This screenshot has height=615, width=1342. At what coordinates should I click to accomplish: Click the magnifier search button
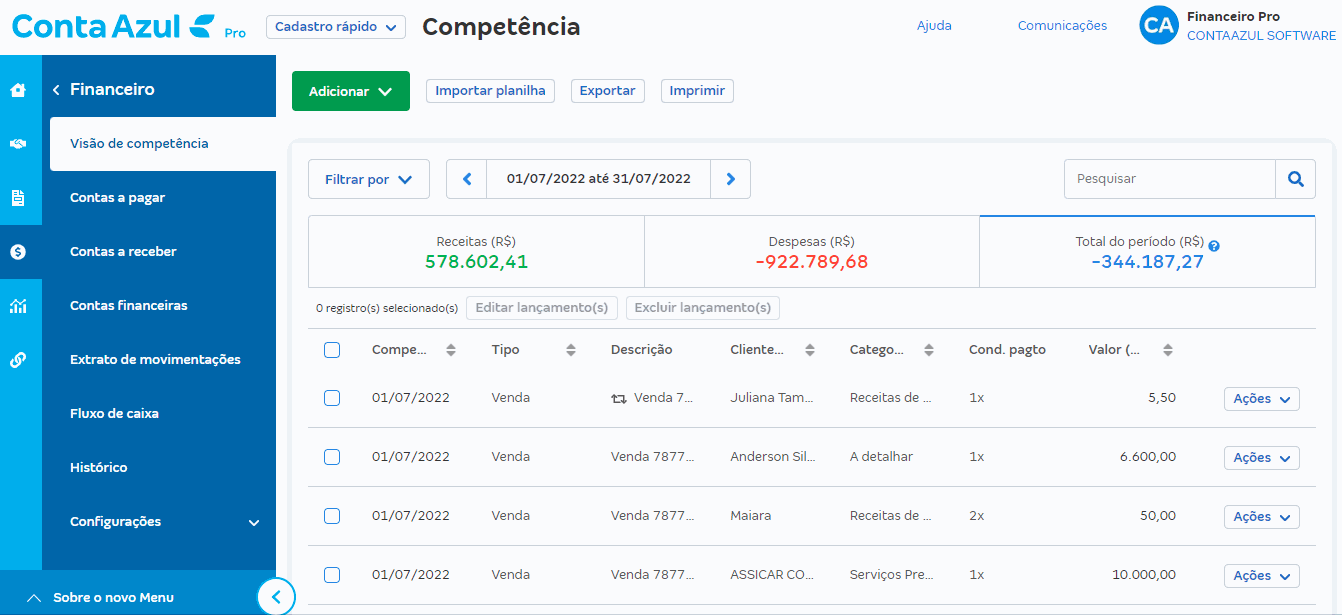[x=1295, y=179]
